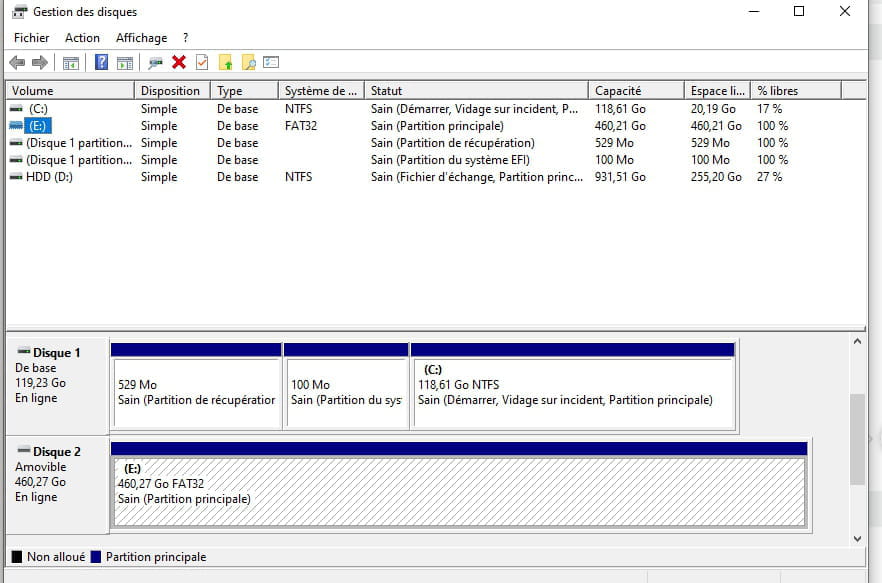The width and height of the screenshot is (882, 583).
Task: Open Properties via the checkmark page icon
Action: [202, 62]
